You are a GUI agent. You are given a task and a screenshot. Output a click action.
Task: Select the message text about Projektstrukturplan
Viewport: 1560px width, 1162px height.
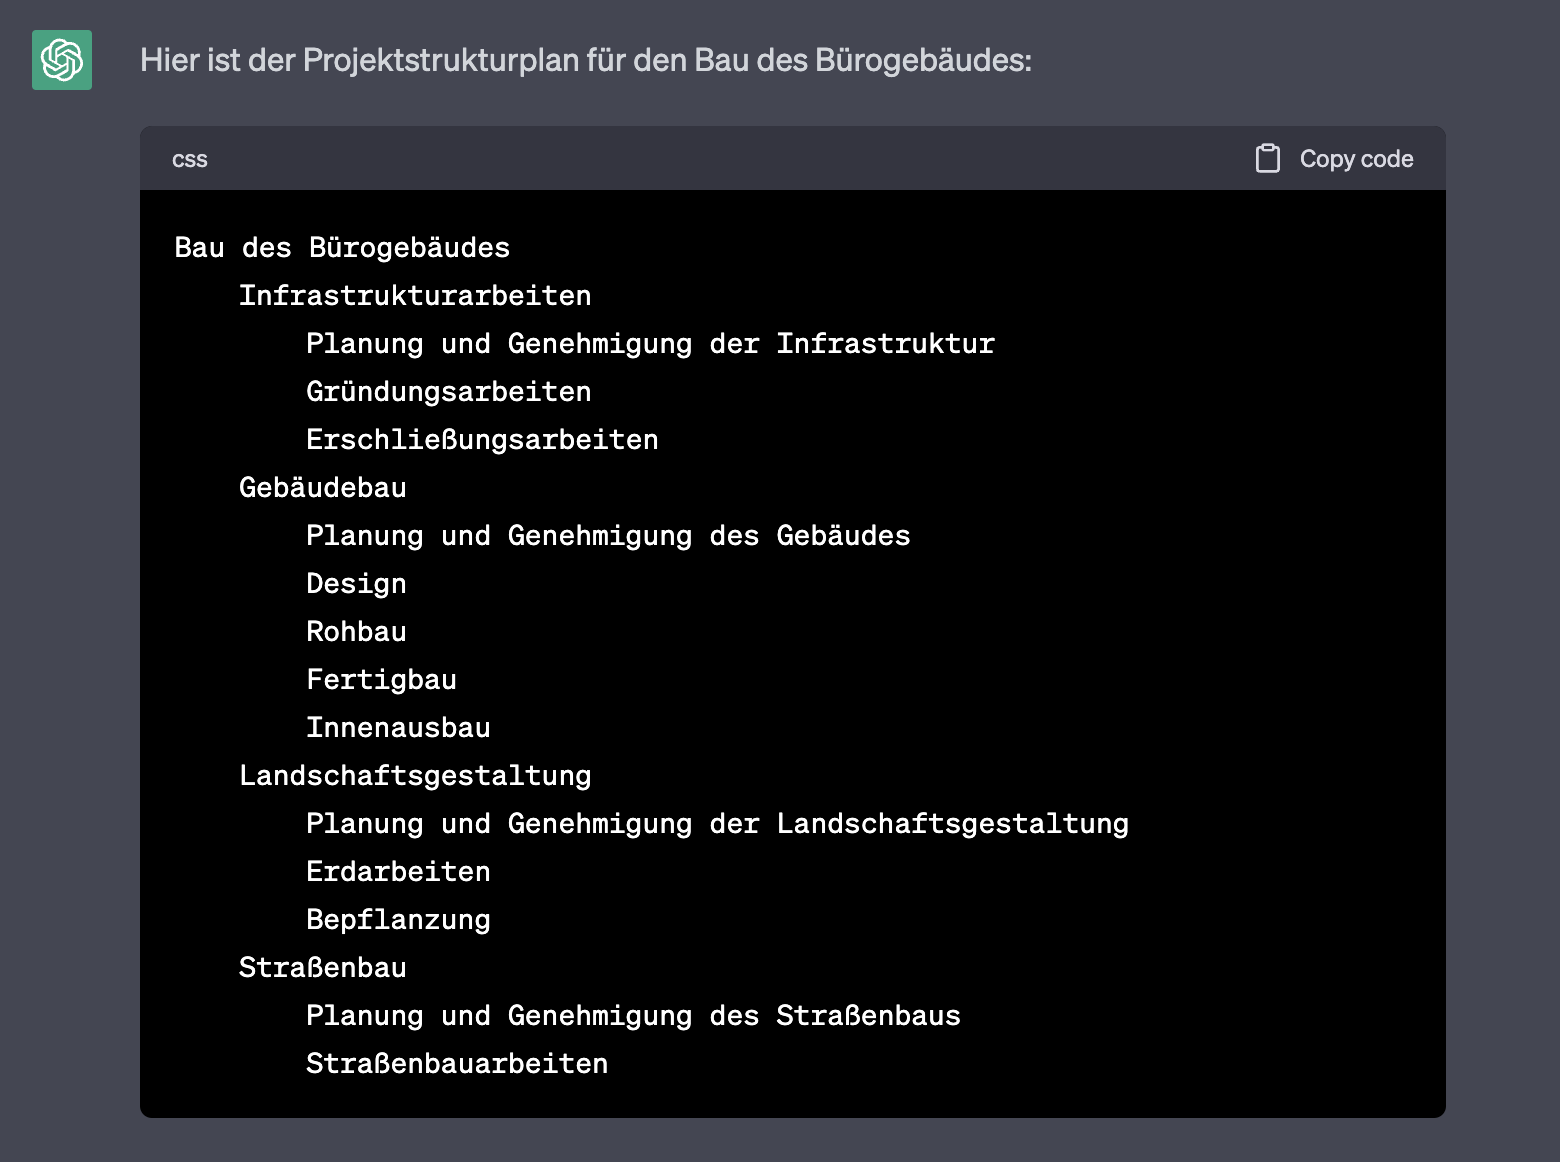click(585, 60)
